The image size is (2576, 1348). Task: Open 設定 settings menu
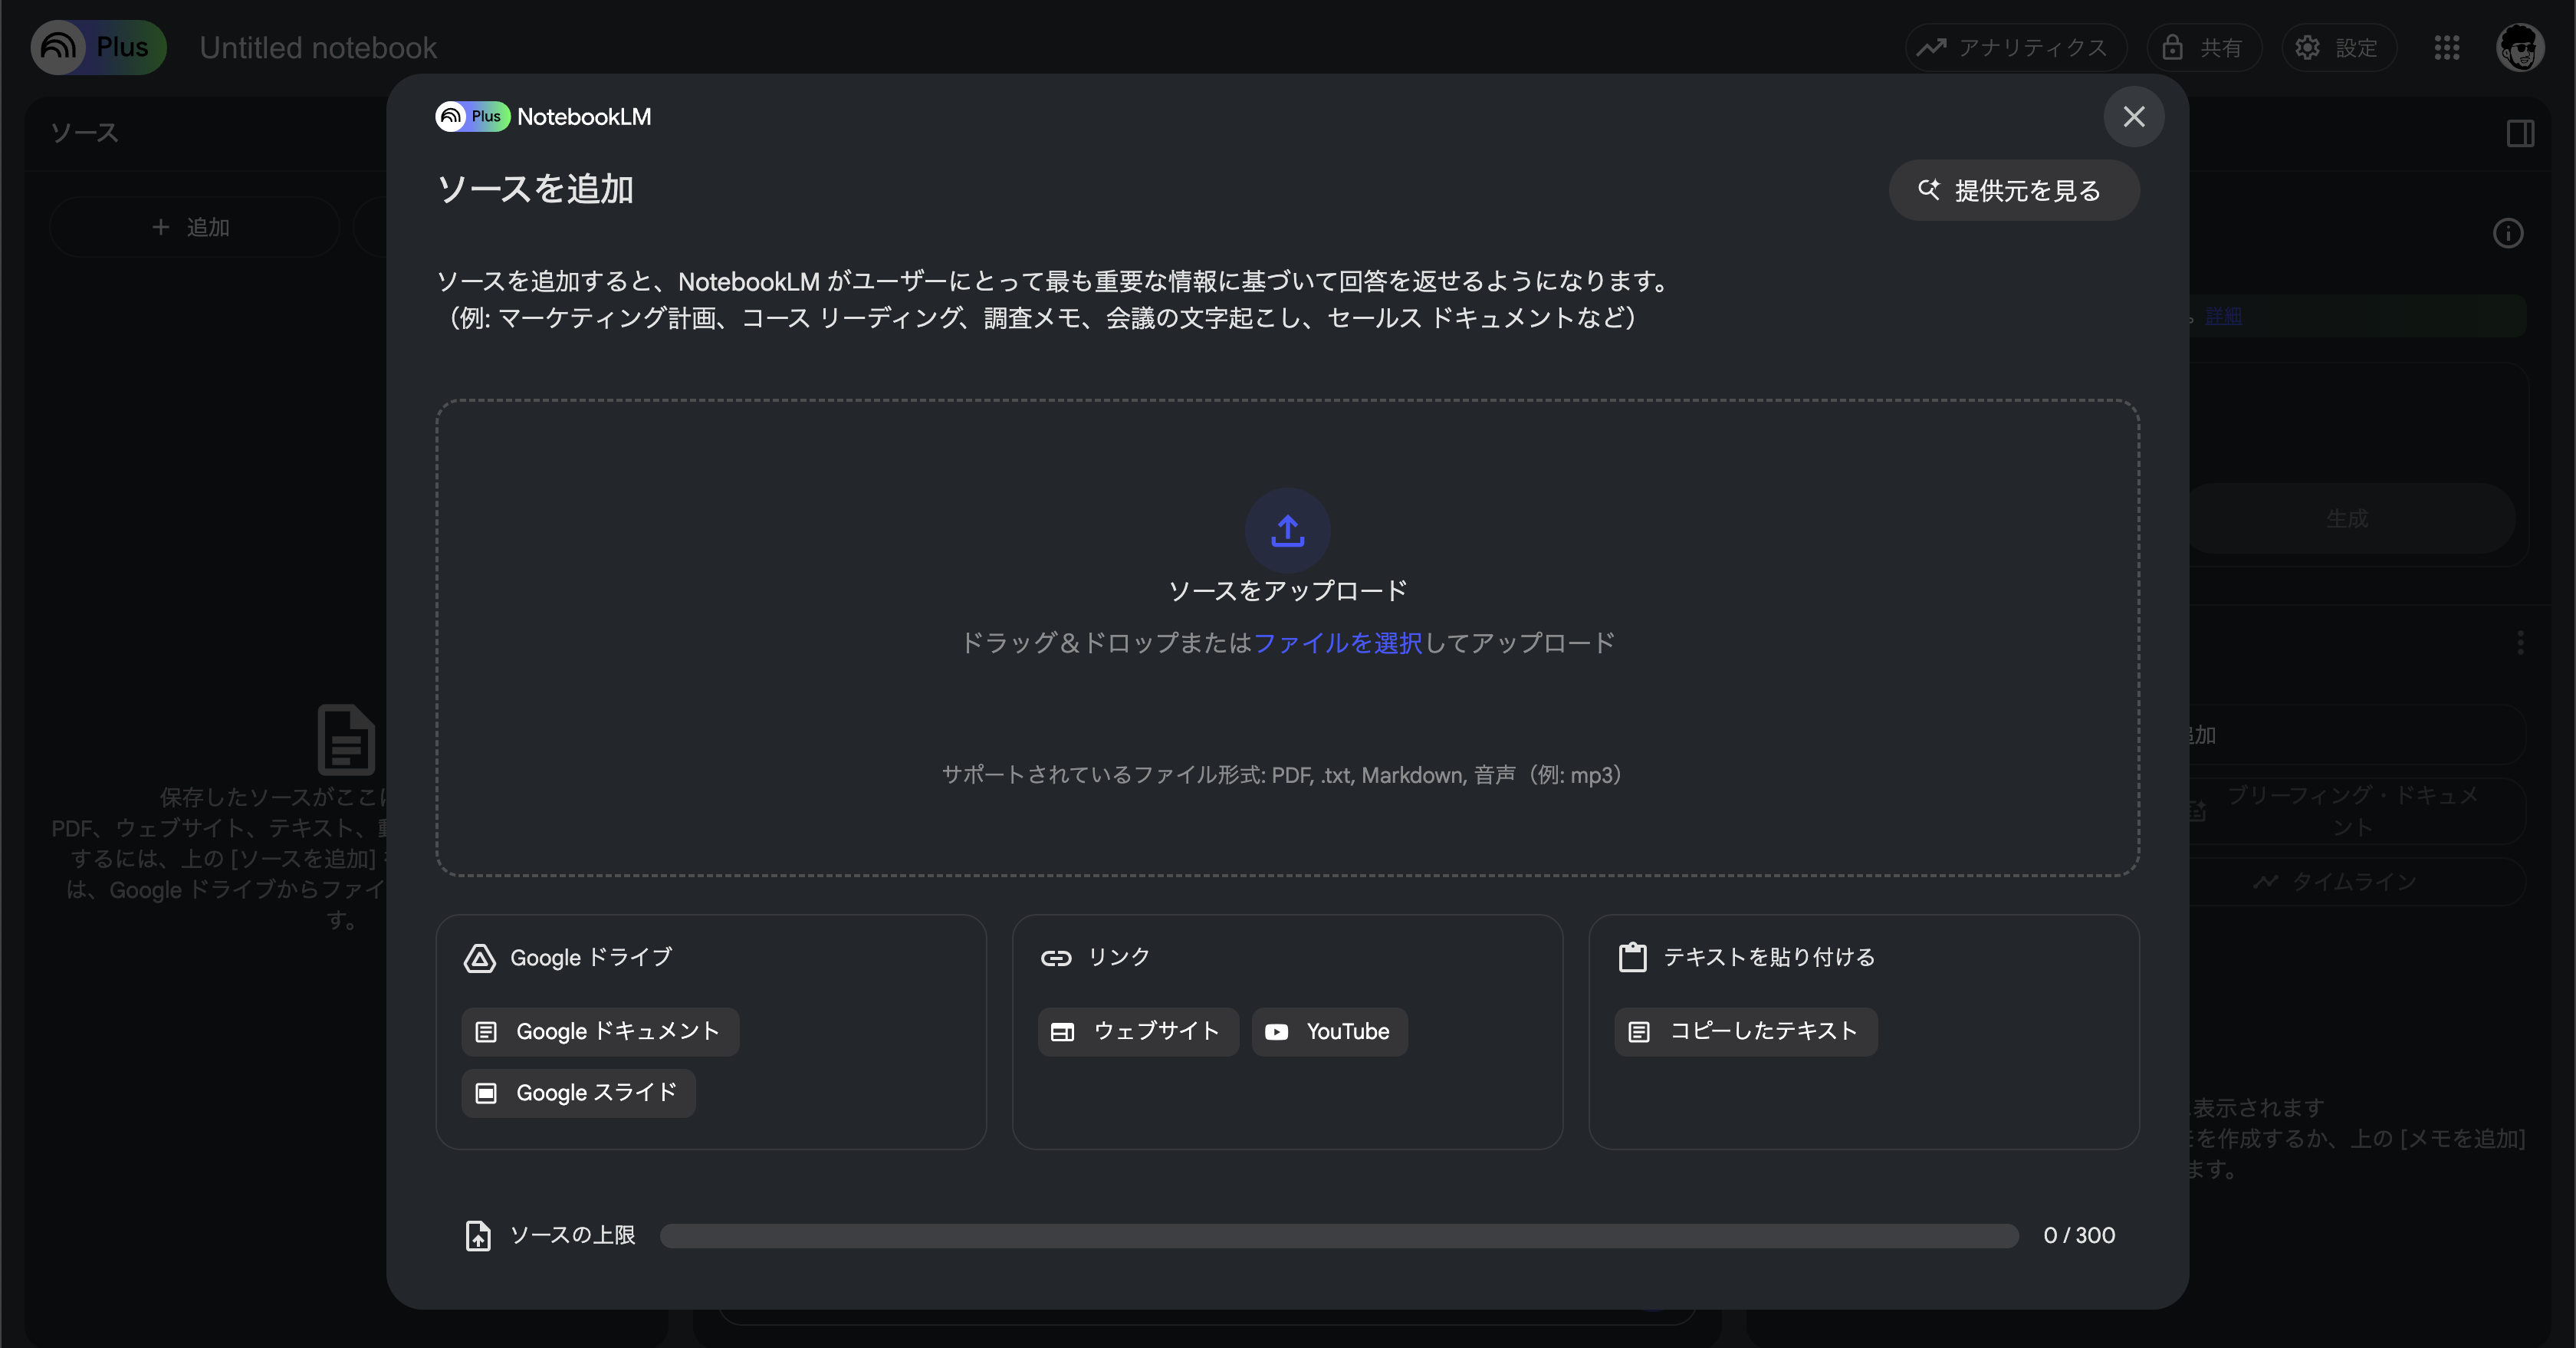pos(2338,47)
